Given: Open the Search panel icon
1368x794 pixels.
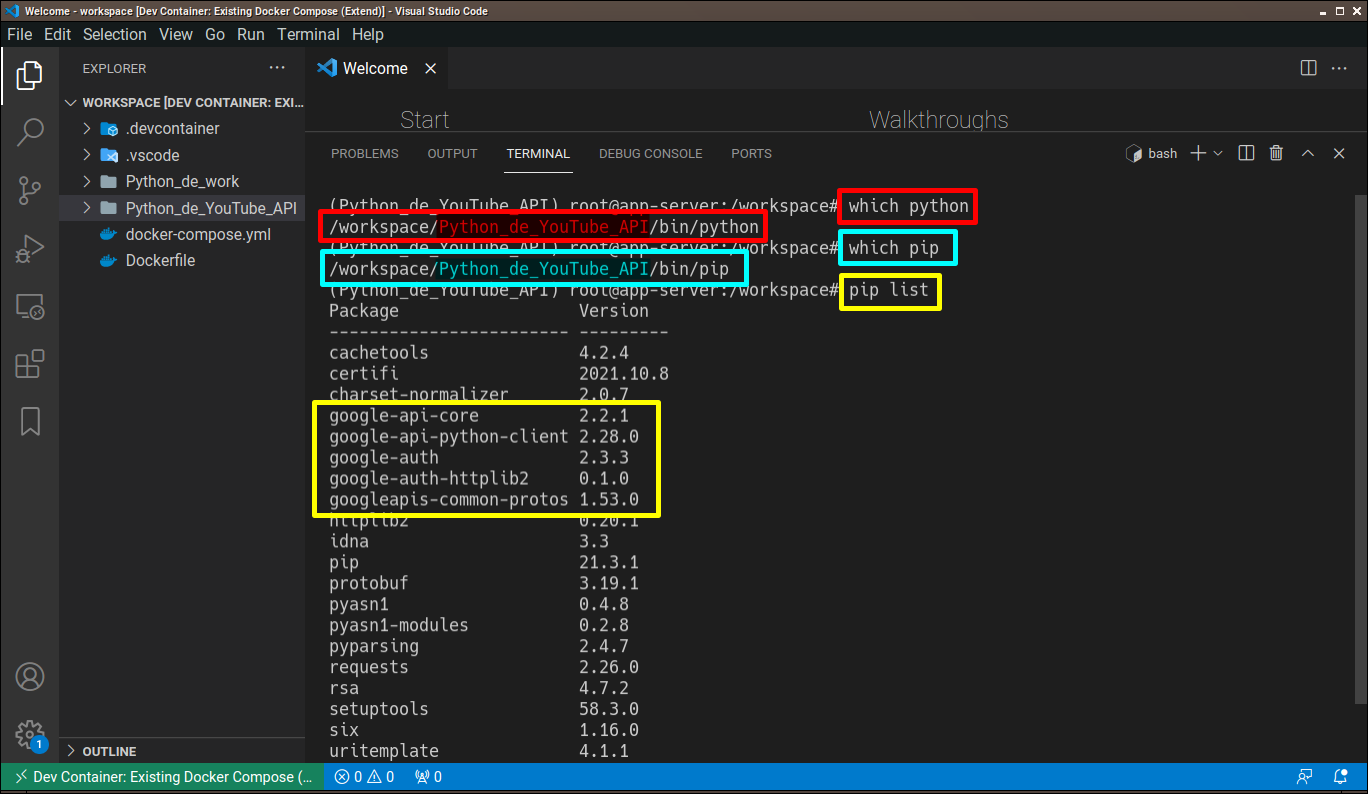Looking at the screenshot, I should click(30, 131).
